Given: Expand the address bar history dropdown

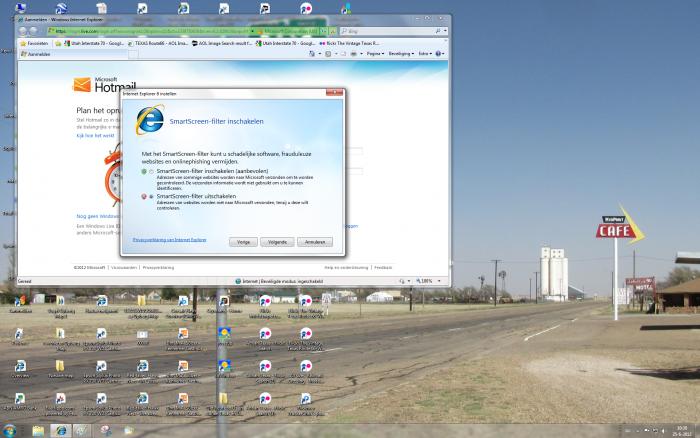Looking at the screenshot, I should (x=253, y=31).
